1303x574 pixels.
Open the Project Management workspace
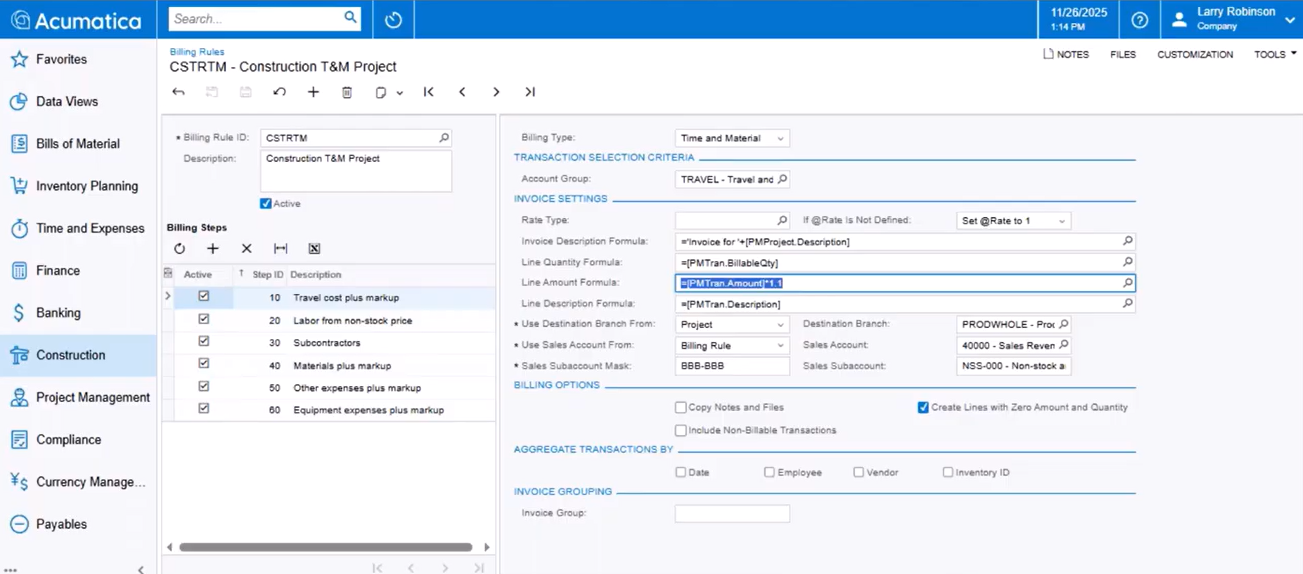click(x=92, y=397)
